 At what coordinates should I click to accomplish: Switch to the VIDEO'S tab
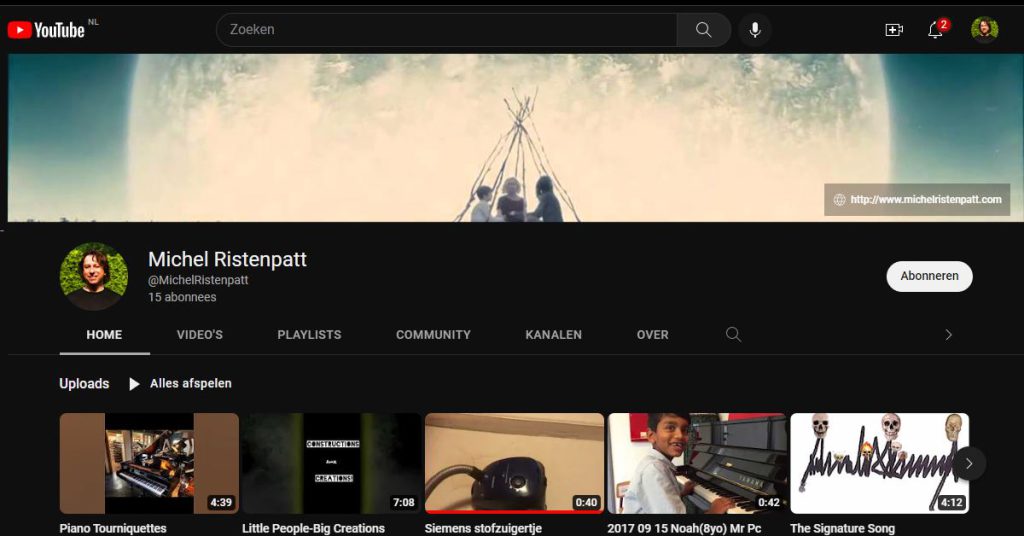(x=200, y=335)
